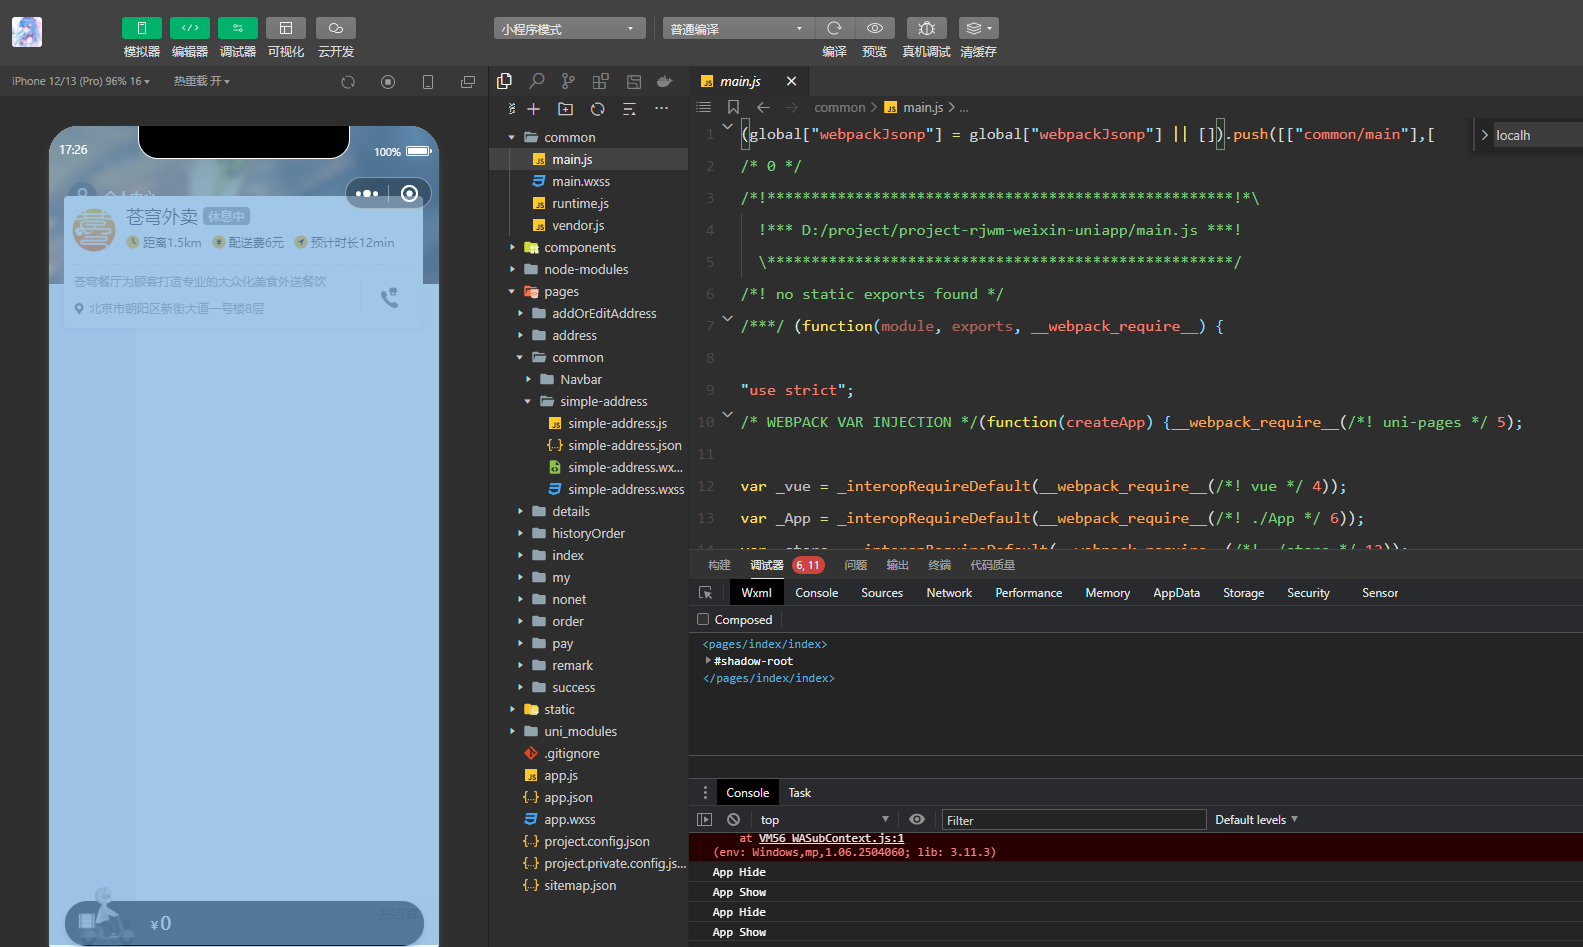
Task: Expand the components folder
Action: click(x=513, y=248)
